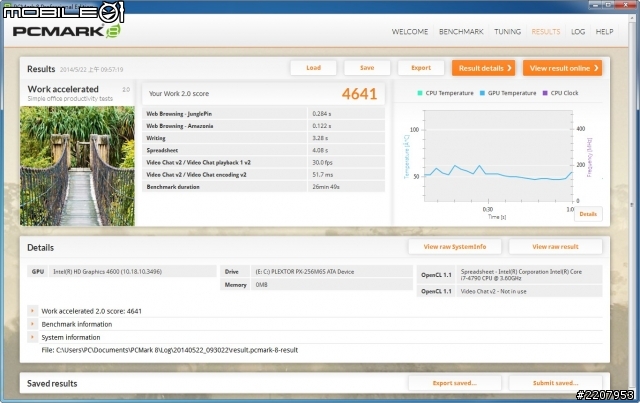This screenshot has width=640, height=403.
Task: Click the GPU Intel HD Graphics 4600 entry
Action: coord(122,272)
